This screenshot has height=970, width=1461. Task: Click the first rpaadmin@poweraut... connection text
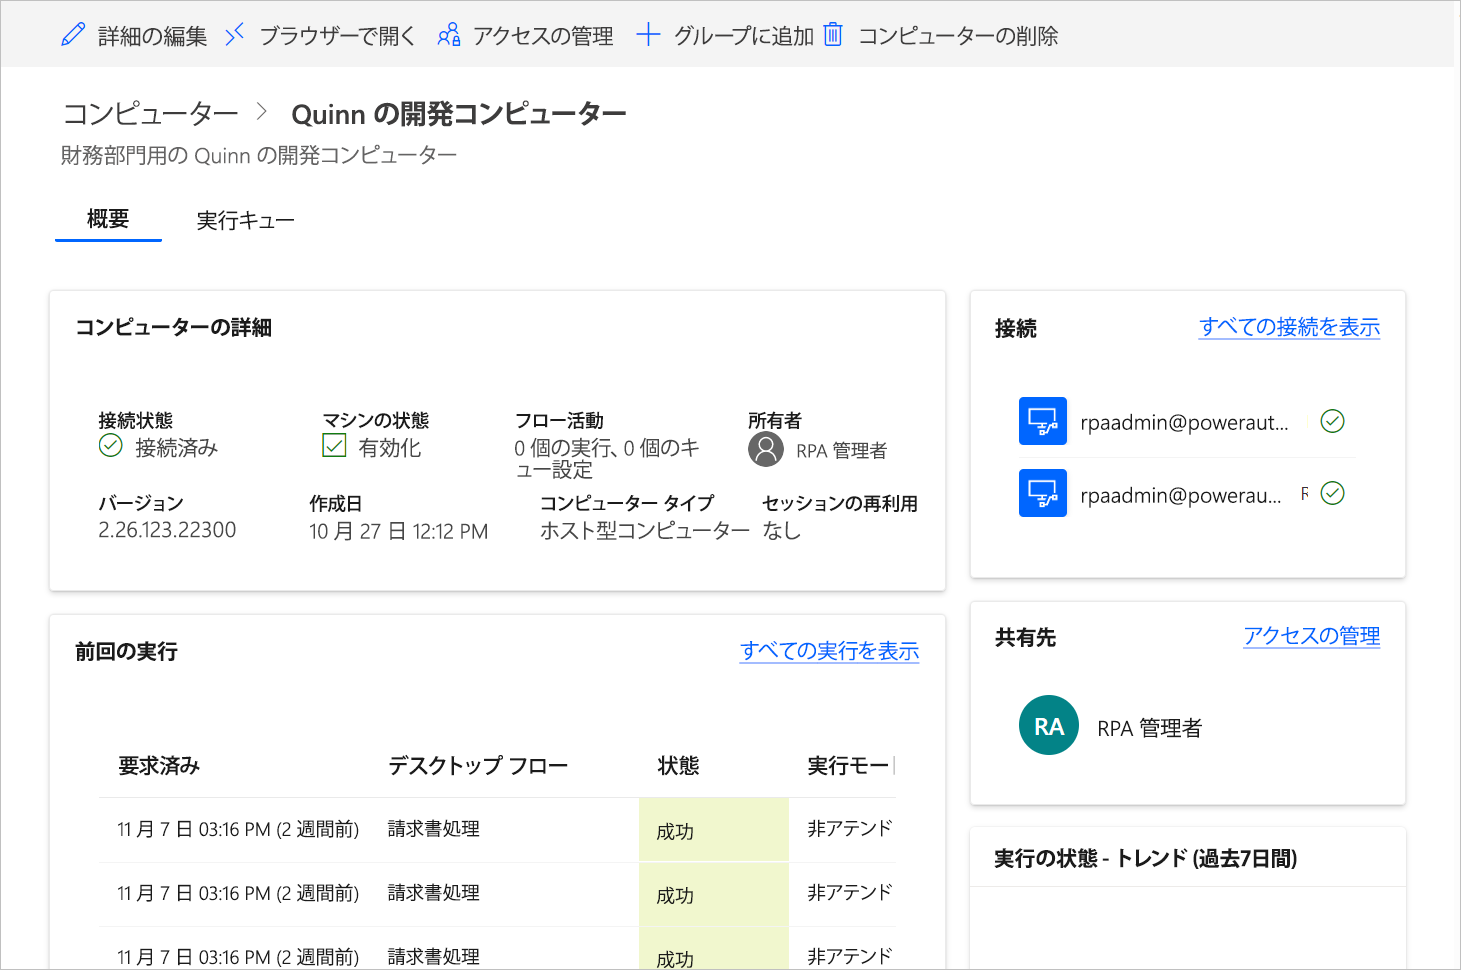tap(1184, 422)
